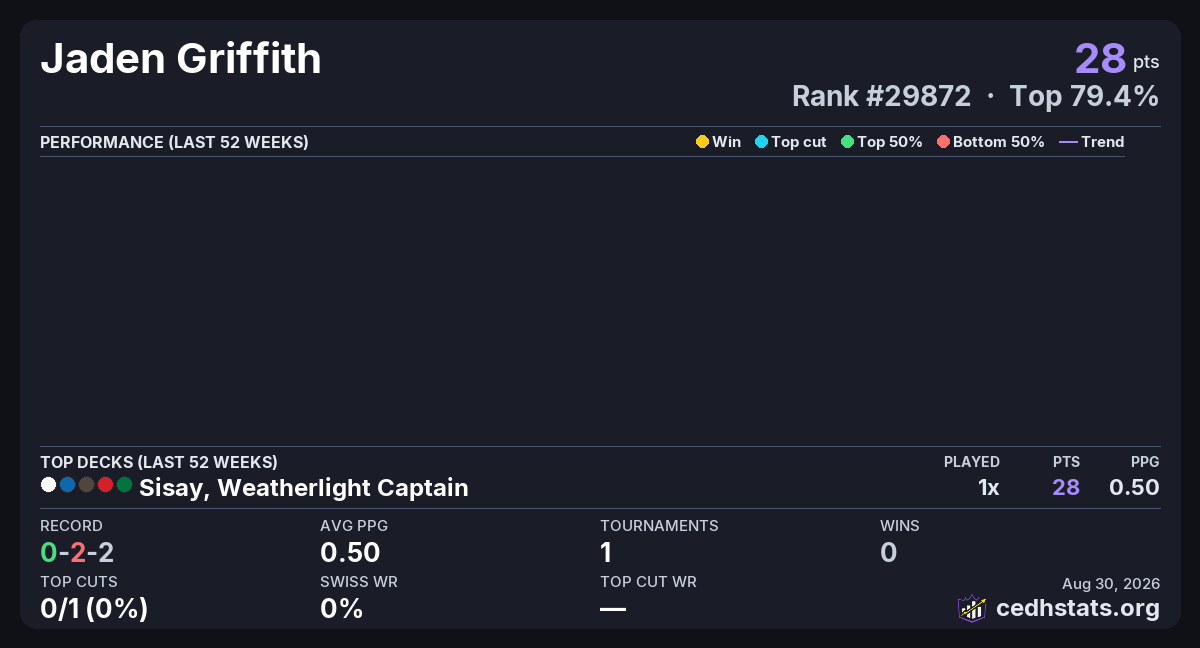
Task: Click the PPG column header
Action: point(1145,462)
